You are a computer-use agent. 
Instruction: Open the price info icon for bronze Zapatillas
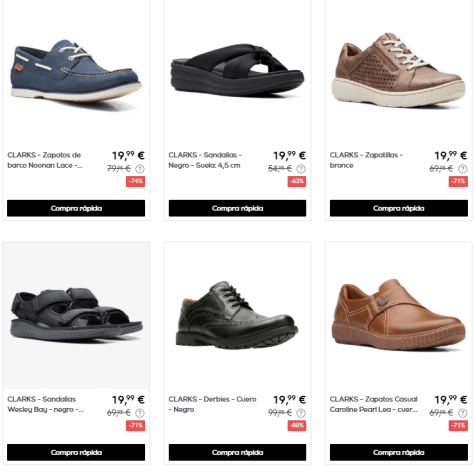coord(462,169)
